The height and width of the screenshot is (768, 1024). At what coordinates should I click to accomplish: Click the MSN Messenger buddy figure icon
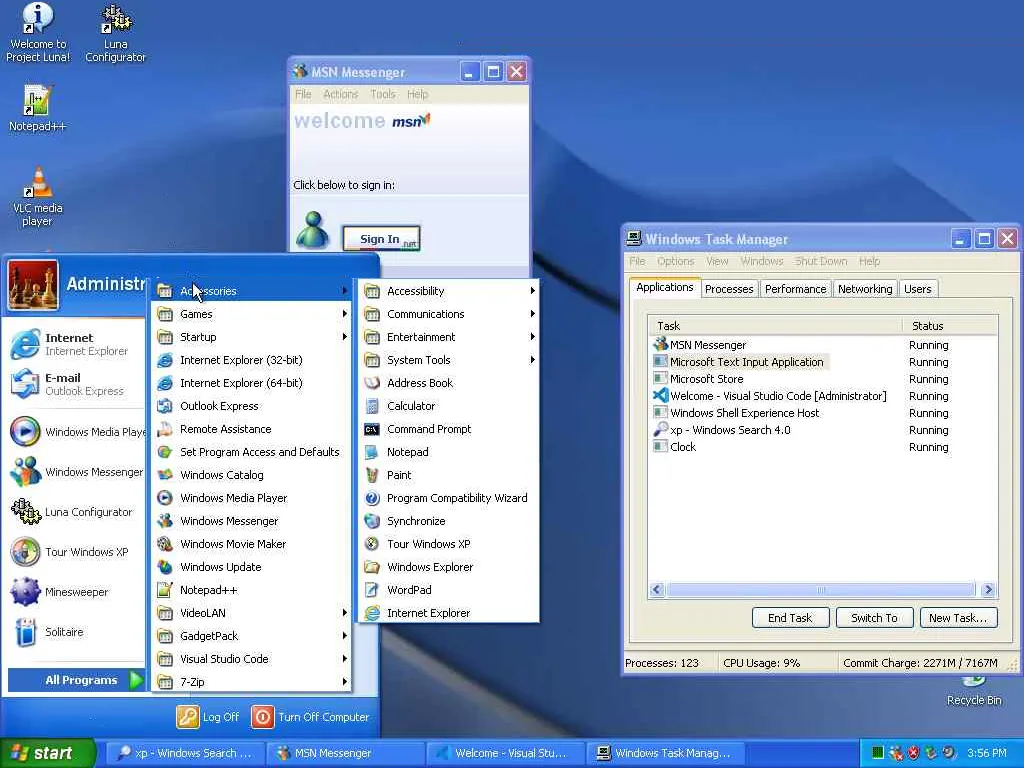[x=312, y=230]
